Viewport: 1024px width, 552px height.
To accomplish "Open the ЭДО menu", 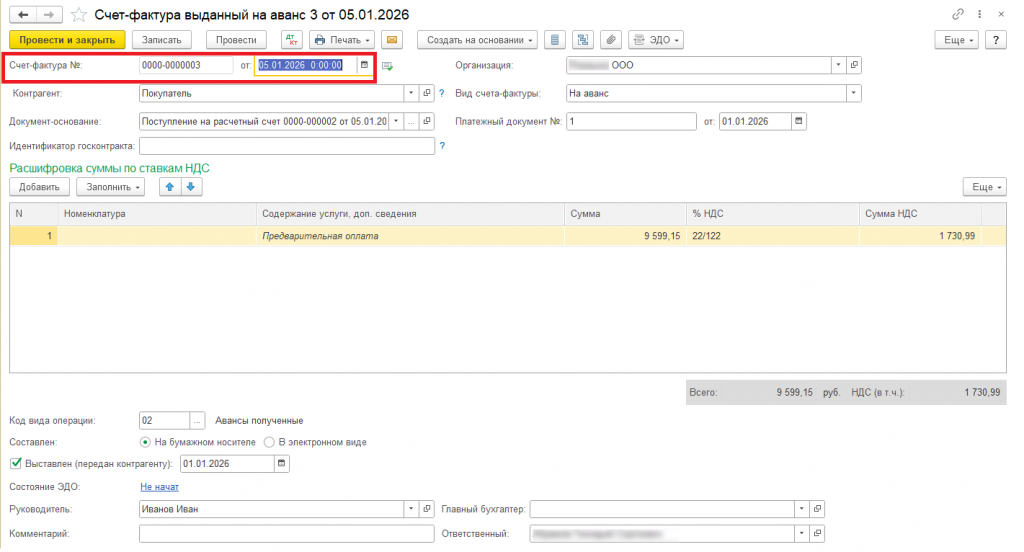I will tap(656, 40).
